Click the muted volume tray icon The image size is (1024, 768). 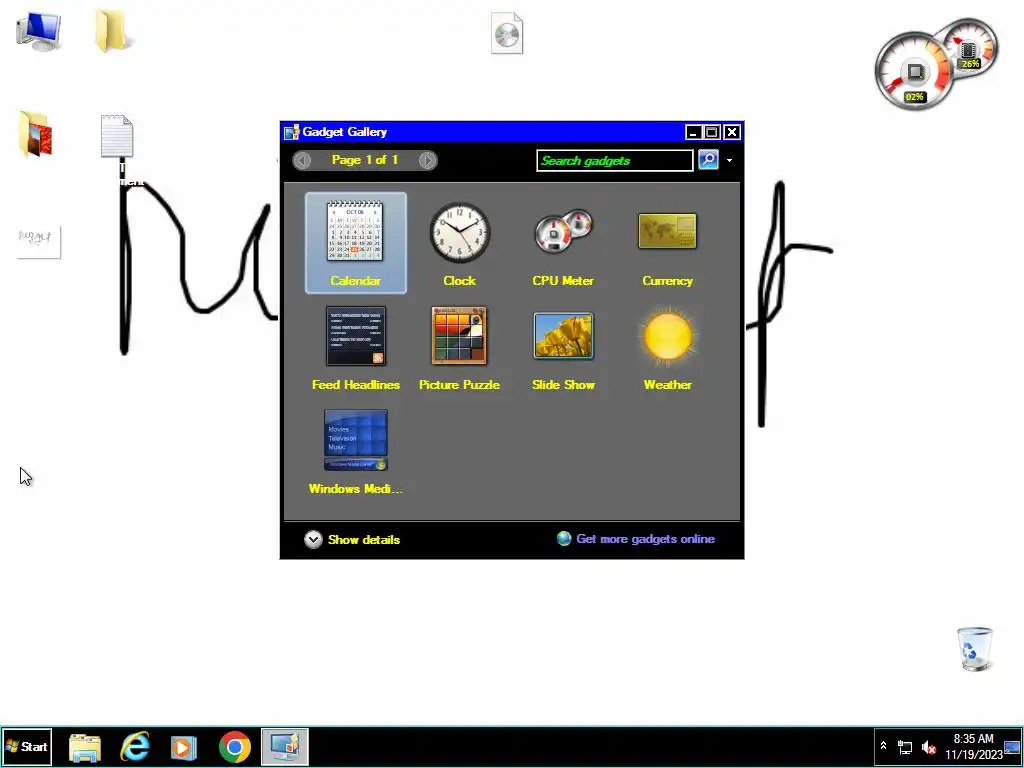pos(928,747)
